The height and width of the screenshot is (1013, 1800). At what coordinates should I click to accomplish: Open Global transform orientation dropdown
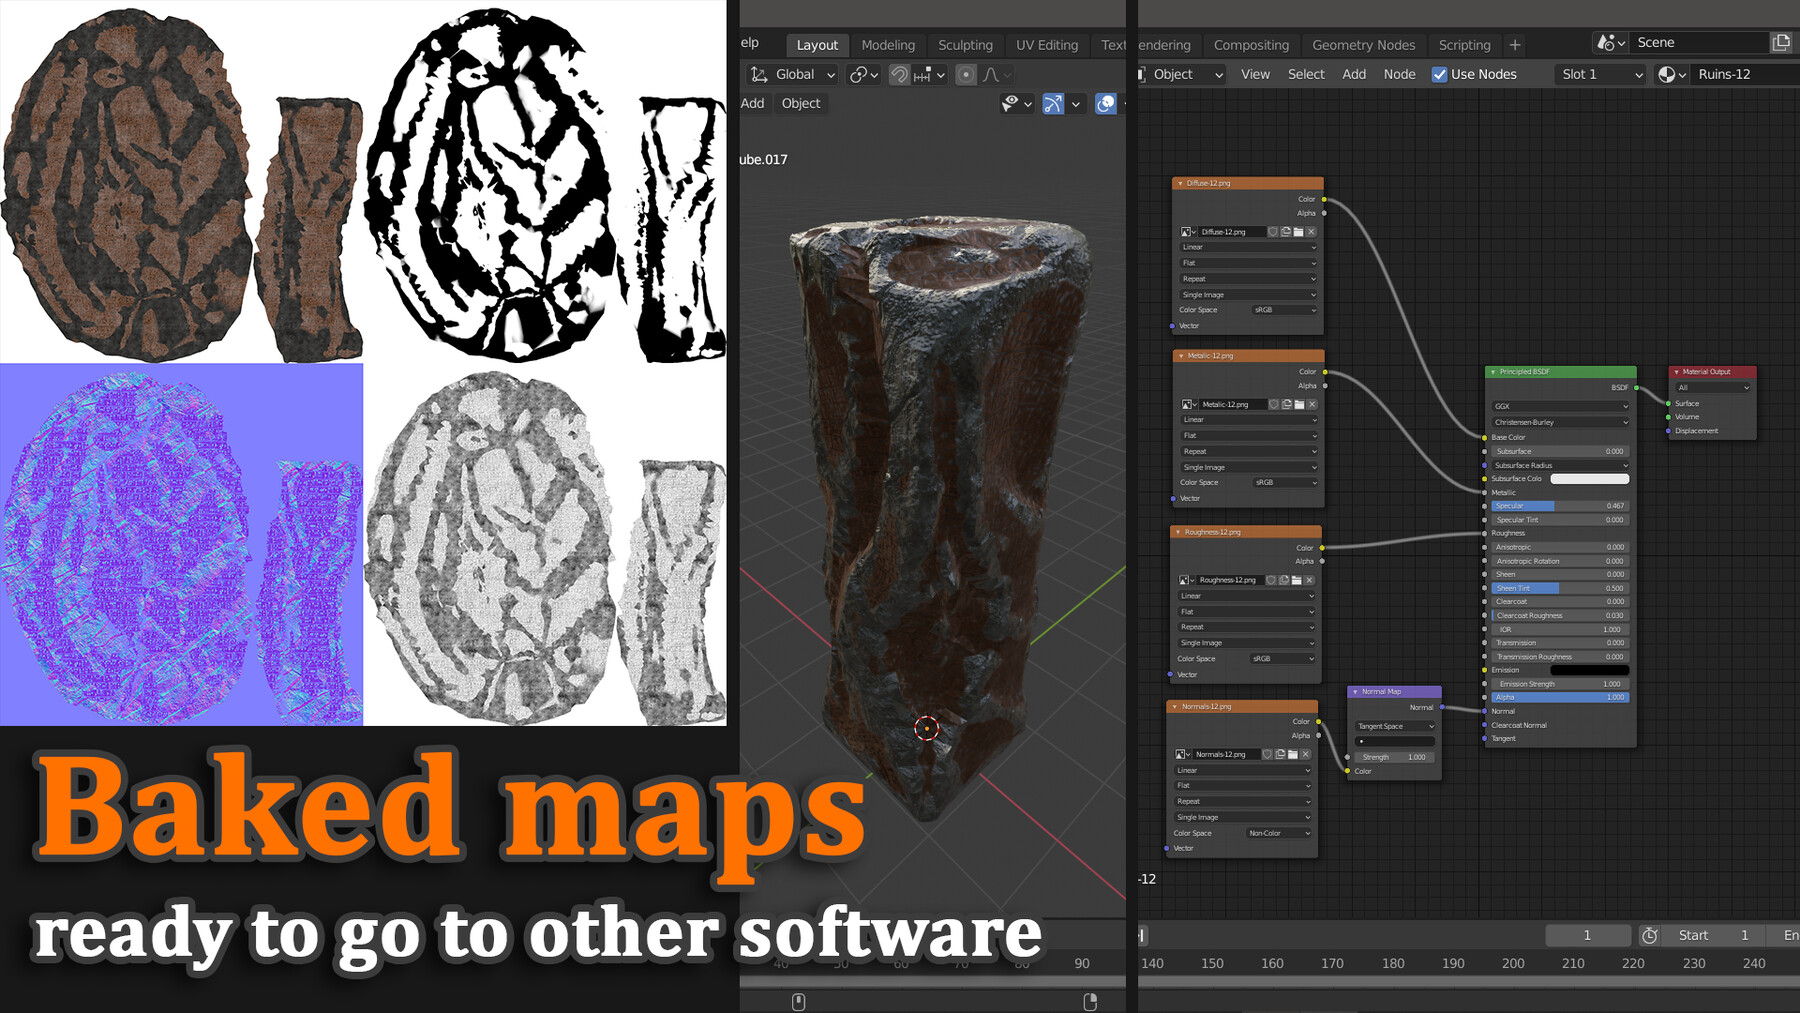[x=792, y=74]
